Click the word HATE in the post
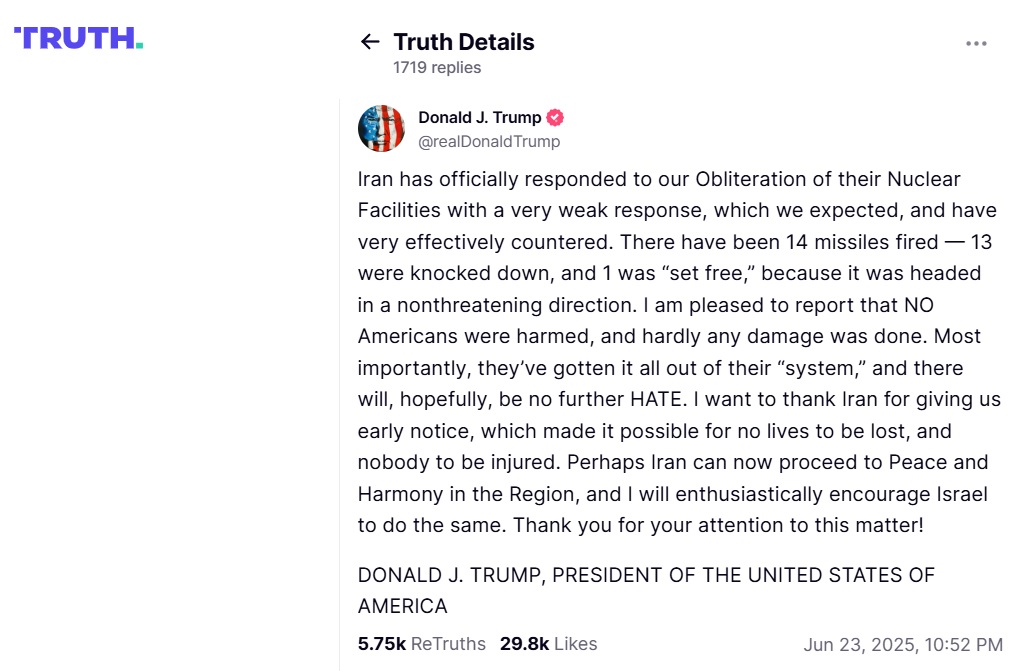Image resolution: width=1017 pixels, height=671 pixels. coord(653,399)
